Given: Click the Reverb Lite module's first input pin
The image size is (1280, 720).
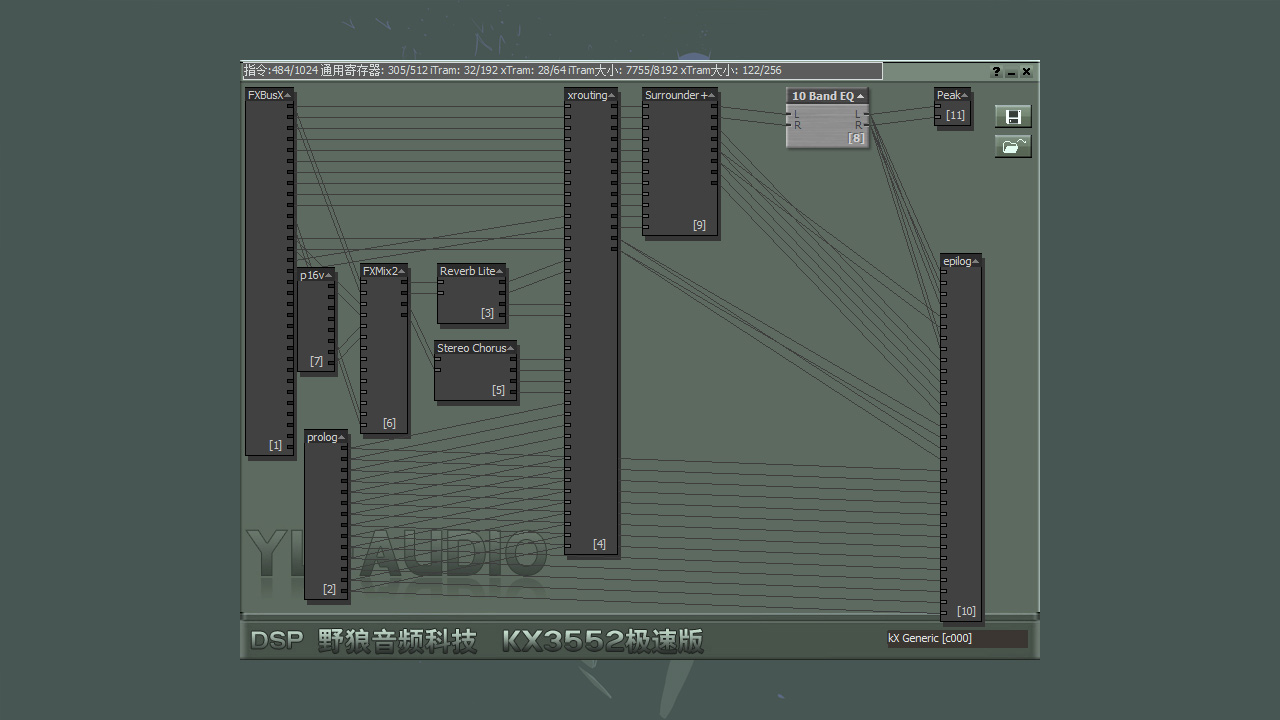Looking at the screenshot, I should pyautogui.click(x=440, y=282).
